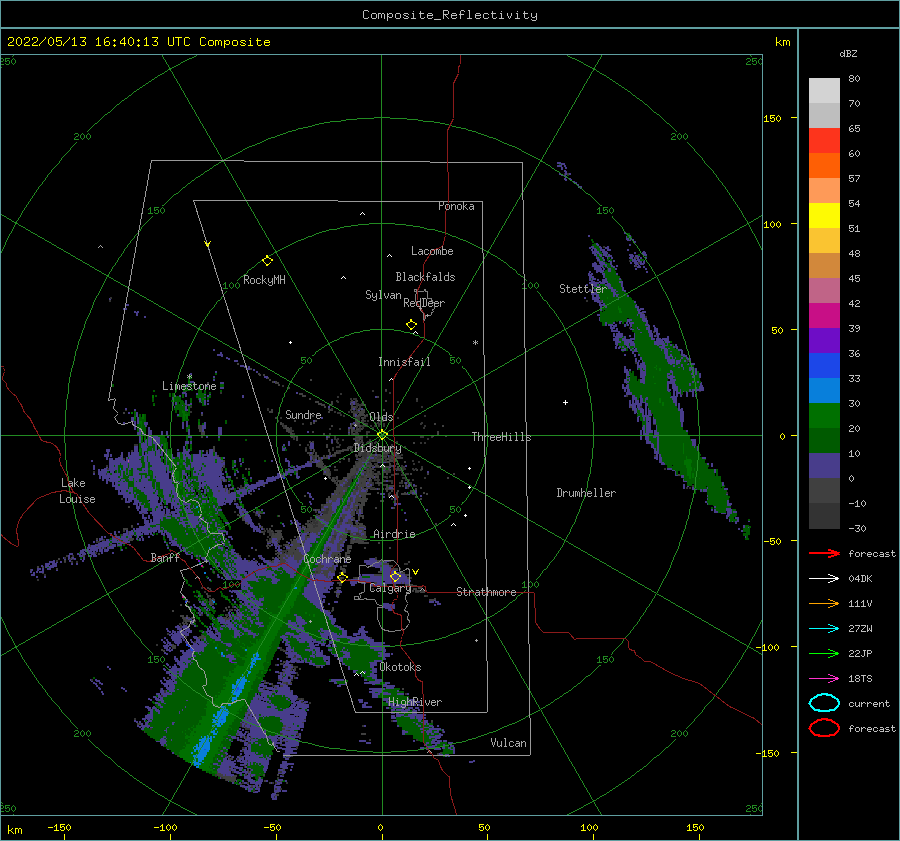Click the 39 dBZ magenta color swatch
The width and height of the screenshot is (900, 841).
[x=824, y=315]
